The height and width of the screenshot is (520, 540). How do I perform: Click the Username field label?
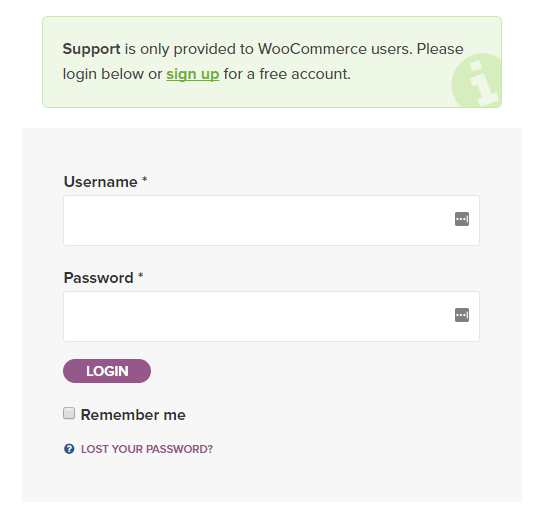101,182
